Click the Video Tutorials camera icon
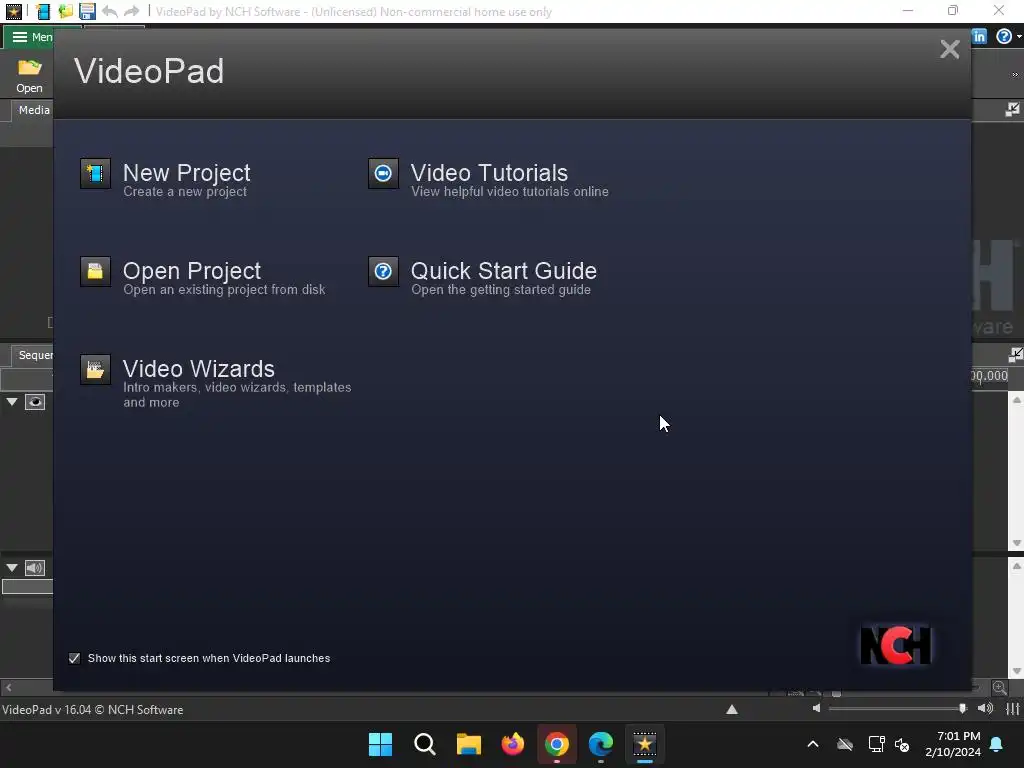The height and width of the screenshot is (768, 1024). (383, 174)
